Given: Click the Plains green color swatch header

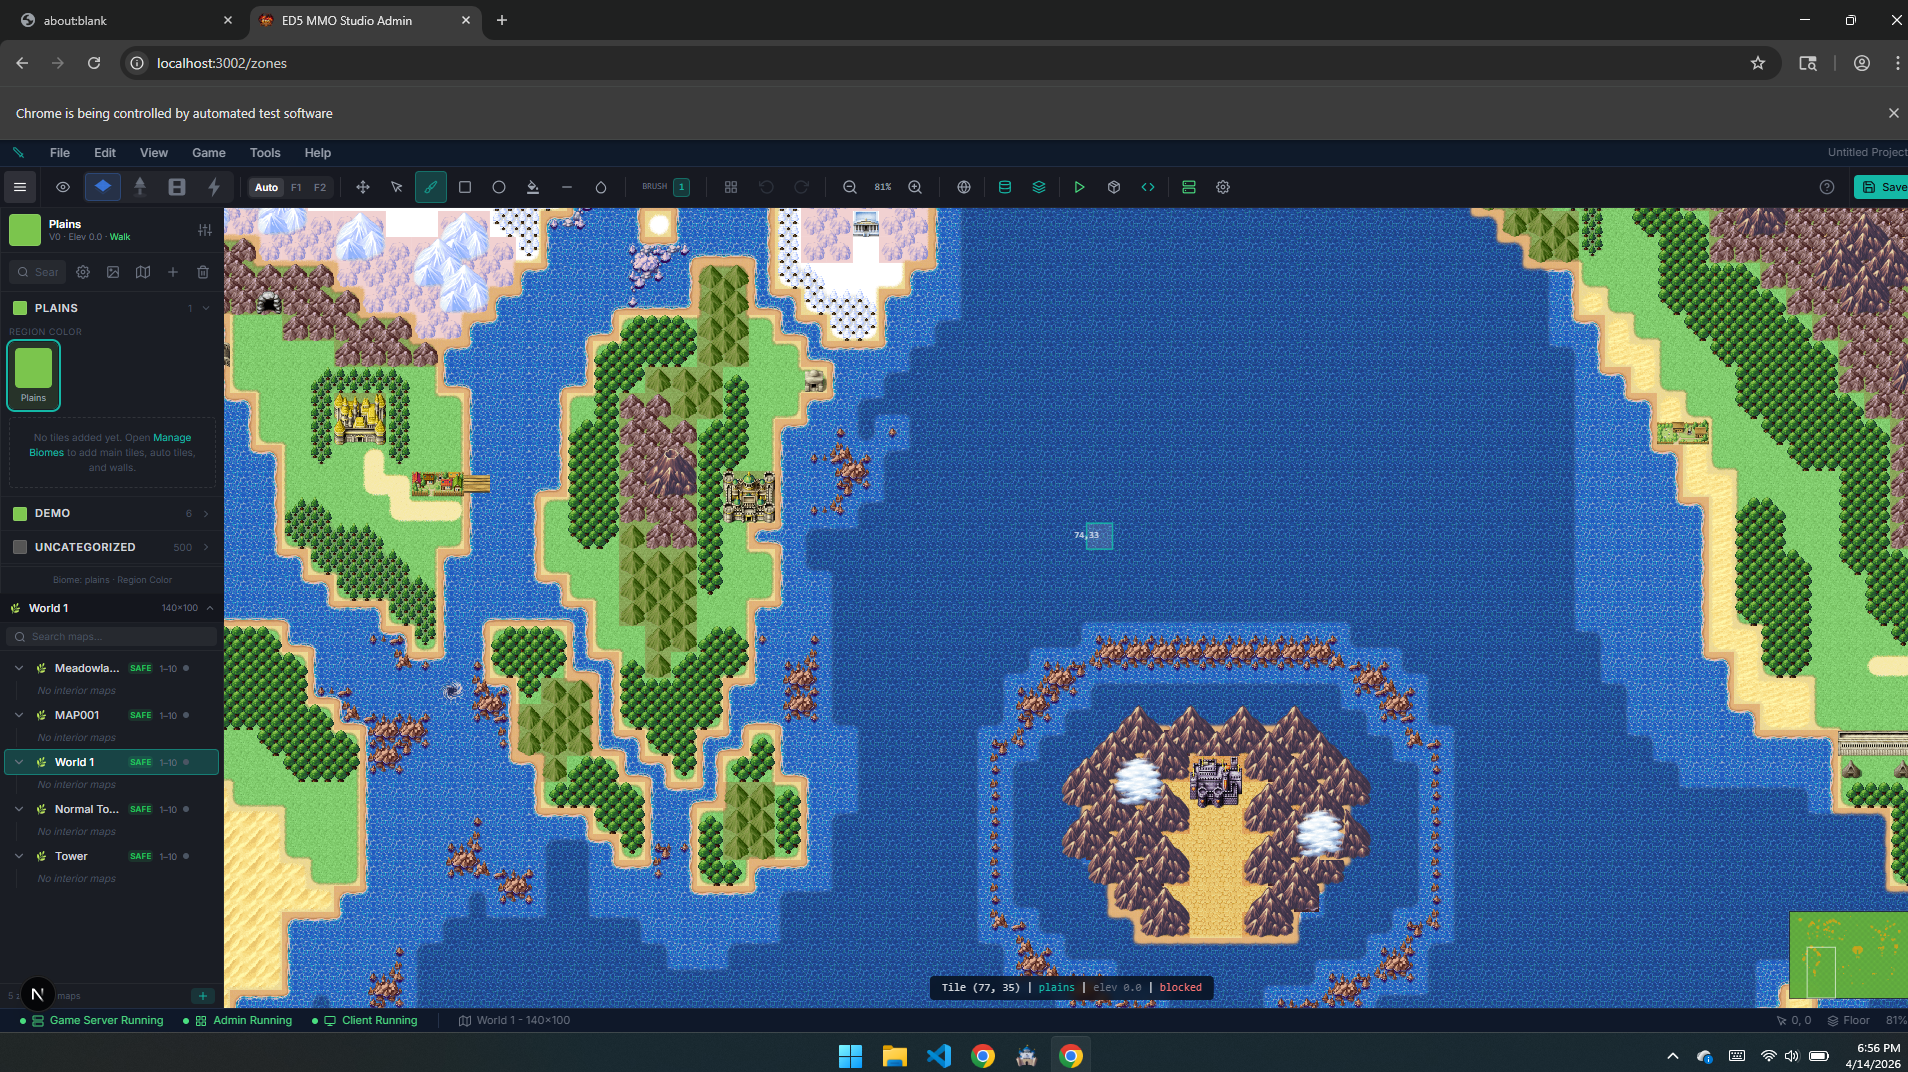Looking at the screenshot, I should click(x=25, y=230).
